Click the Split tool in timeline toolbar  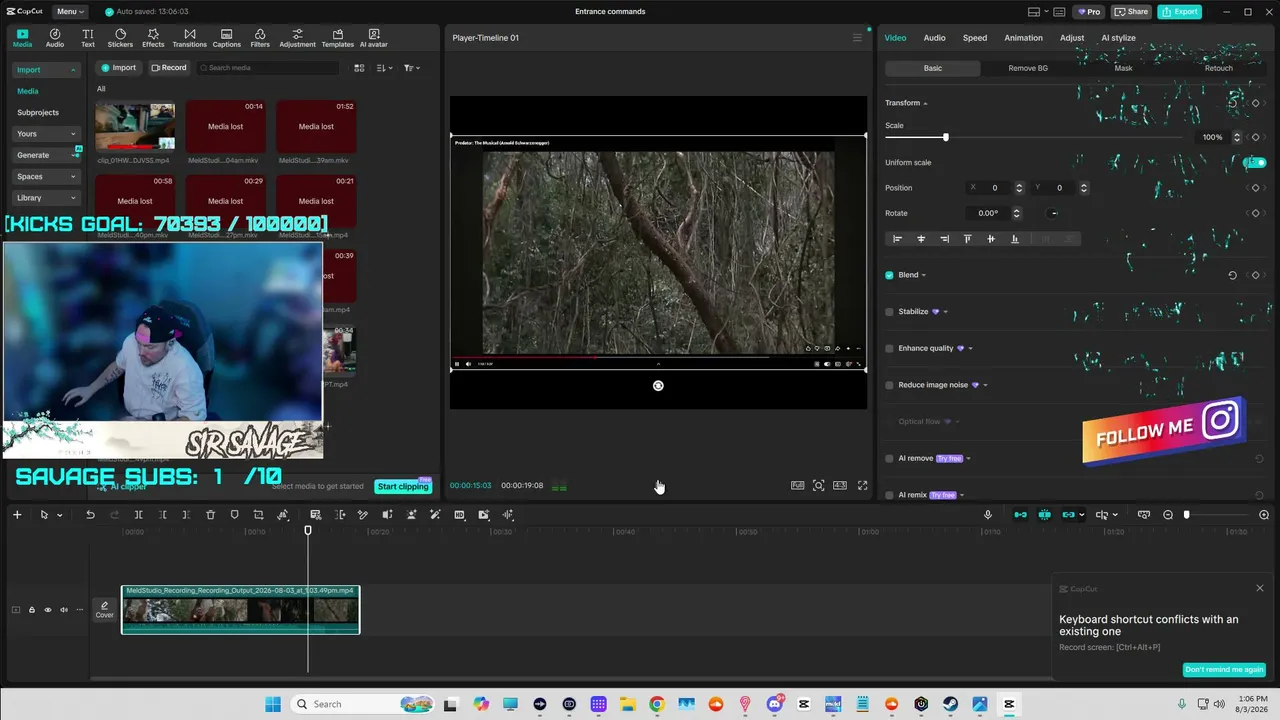138,515
